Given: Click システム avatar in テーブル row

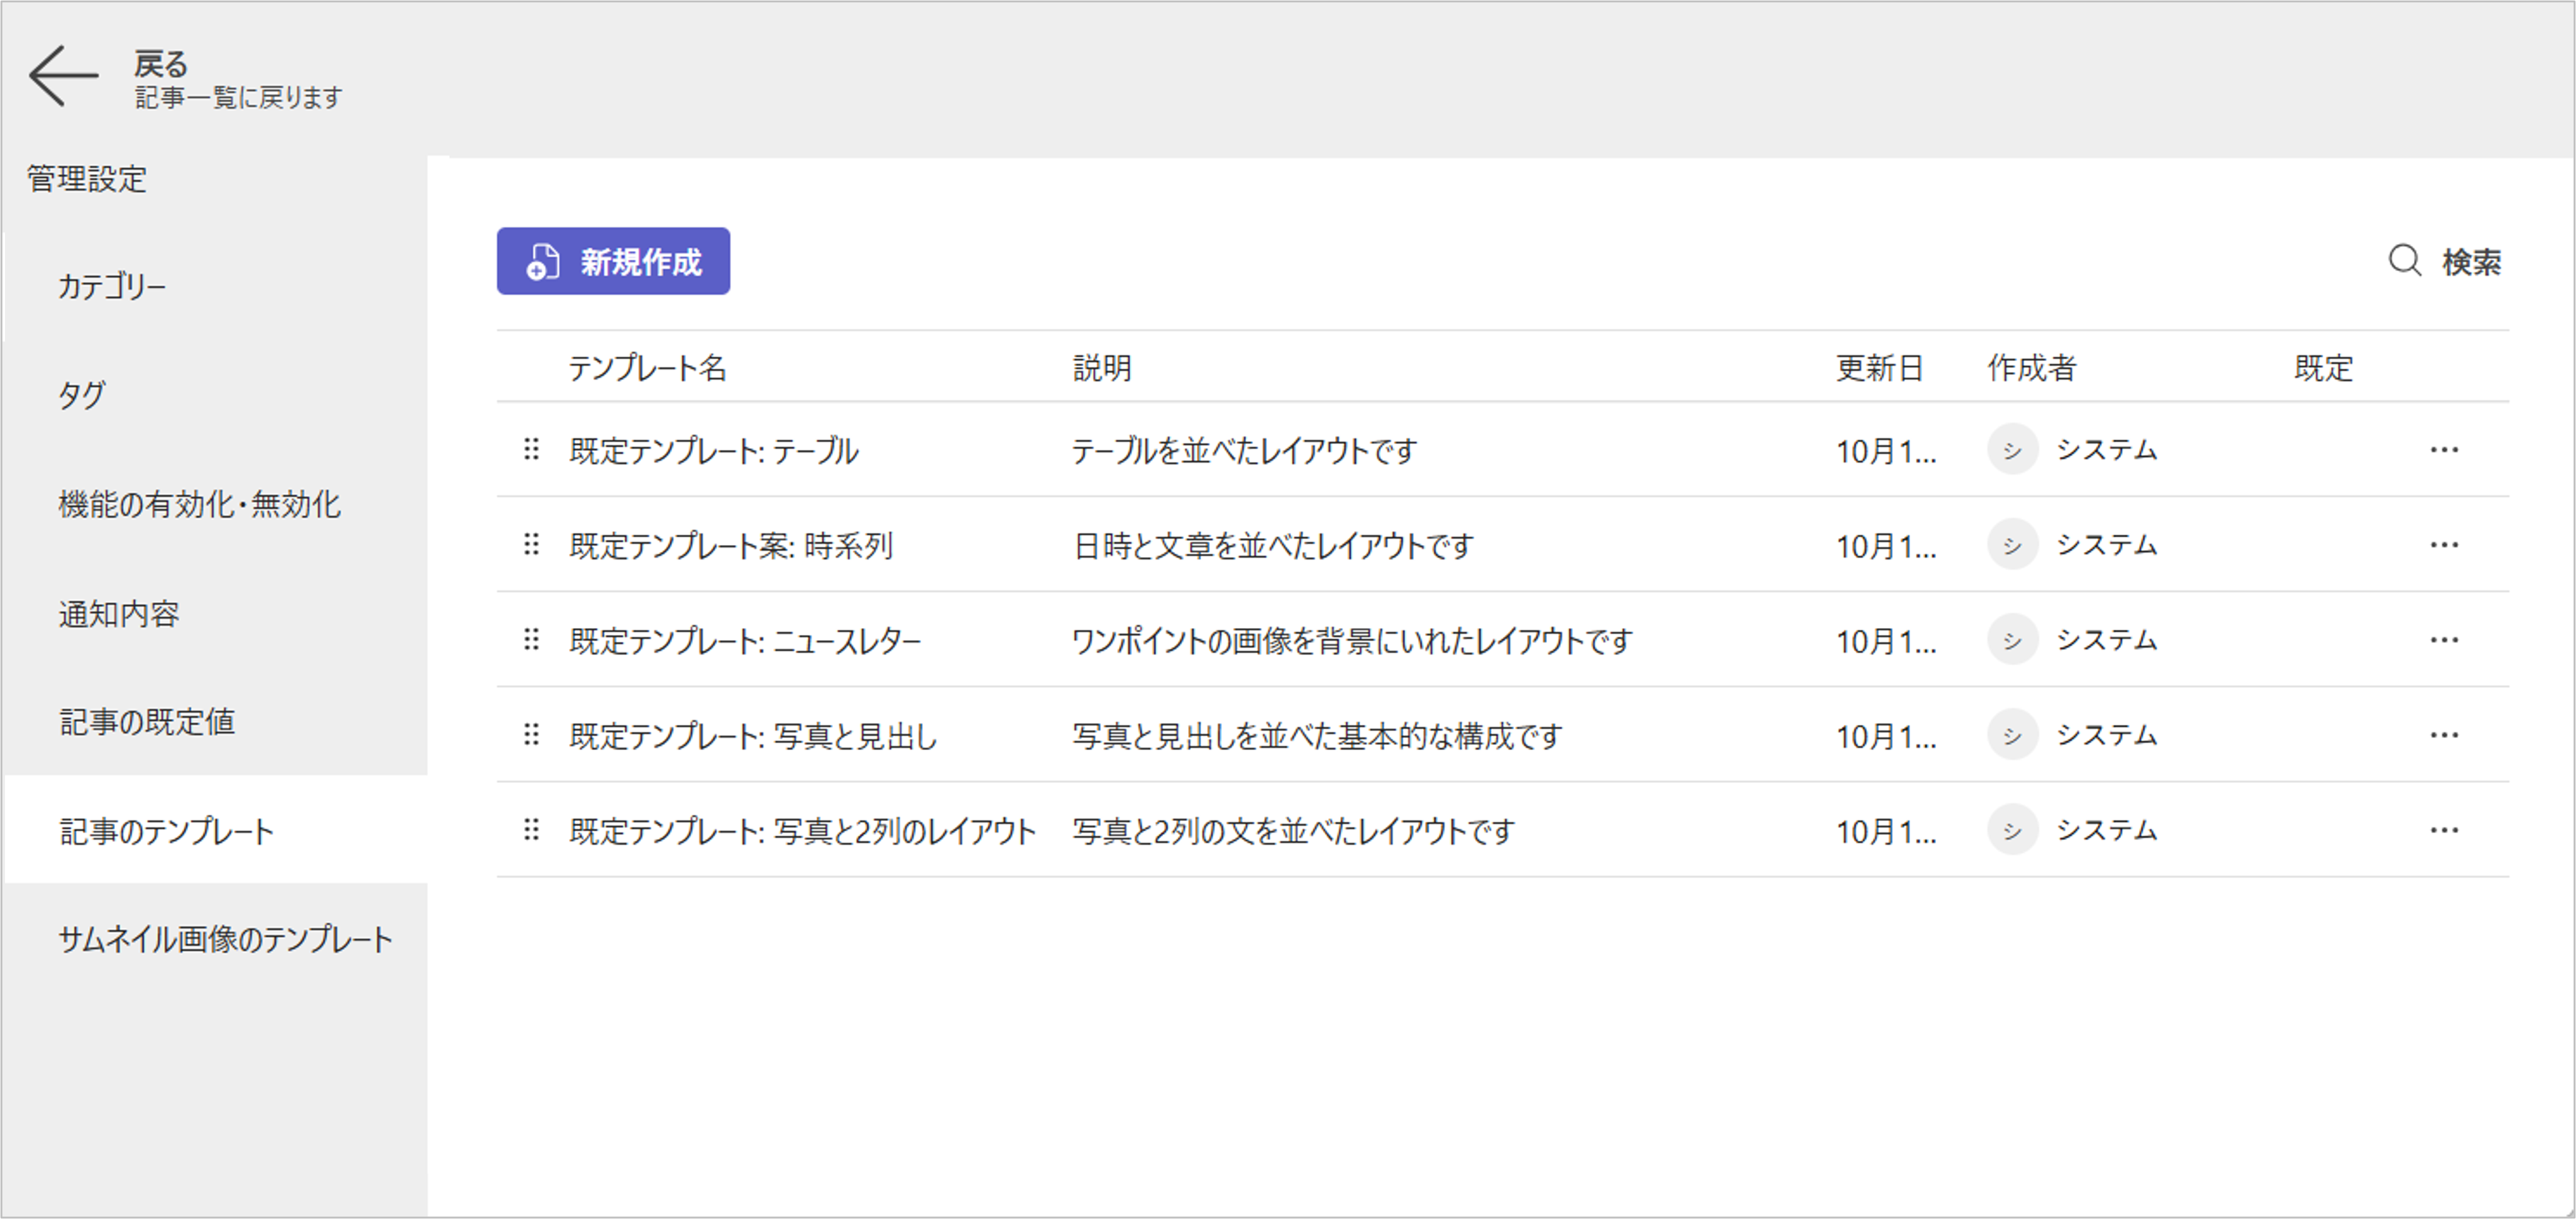Looking at the screenshot, I should coord(2012,450).
